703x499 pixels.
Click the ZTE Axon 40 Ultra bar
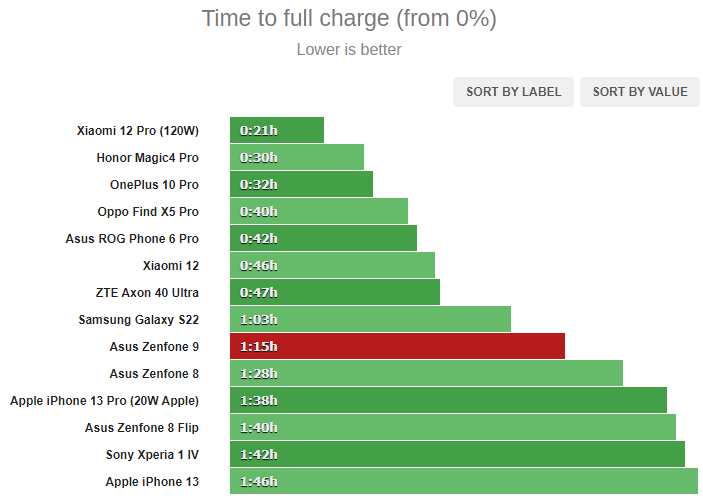[335, 292]
